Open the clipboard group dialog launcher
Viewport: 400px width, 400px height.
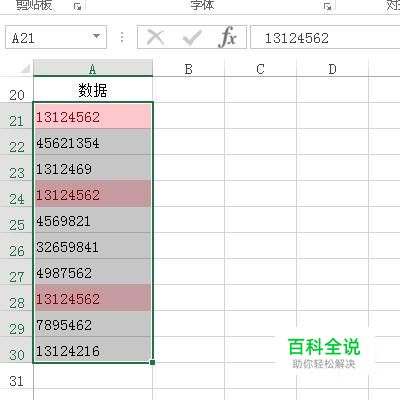click(77, 6)
